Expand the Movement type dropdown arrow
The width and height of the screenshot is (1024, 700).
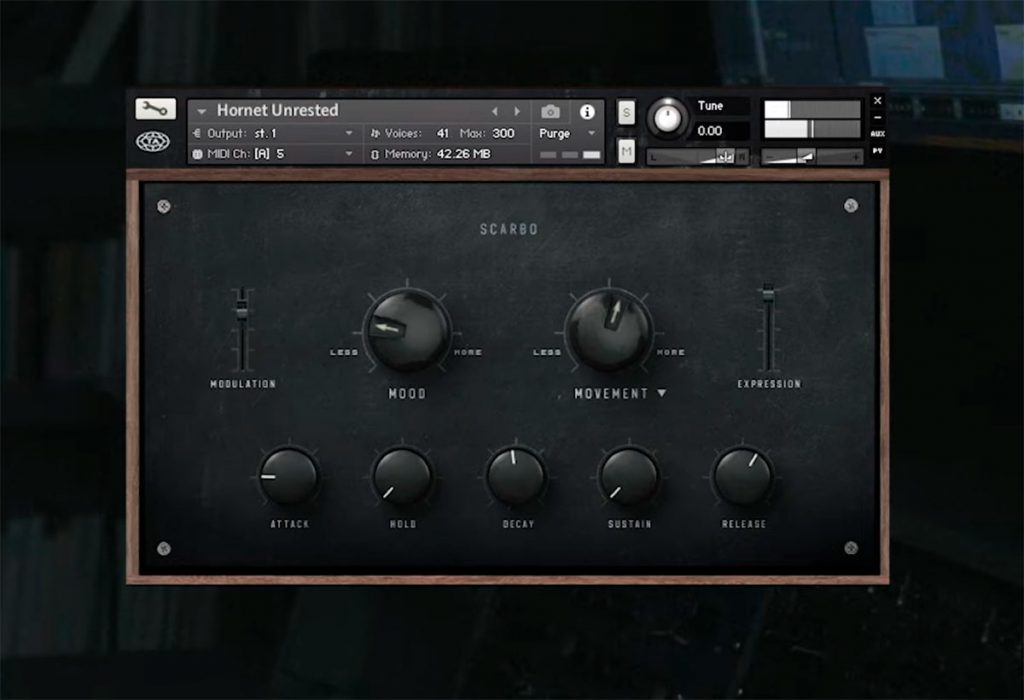662,393
